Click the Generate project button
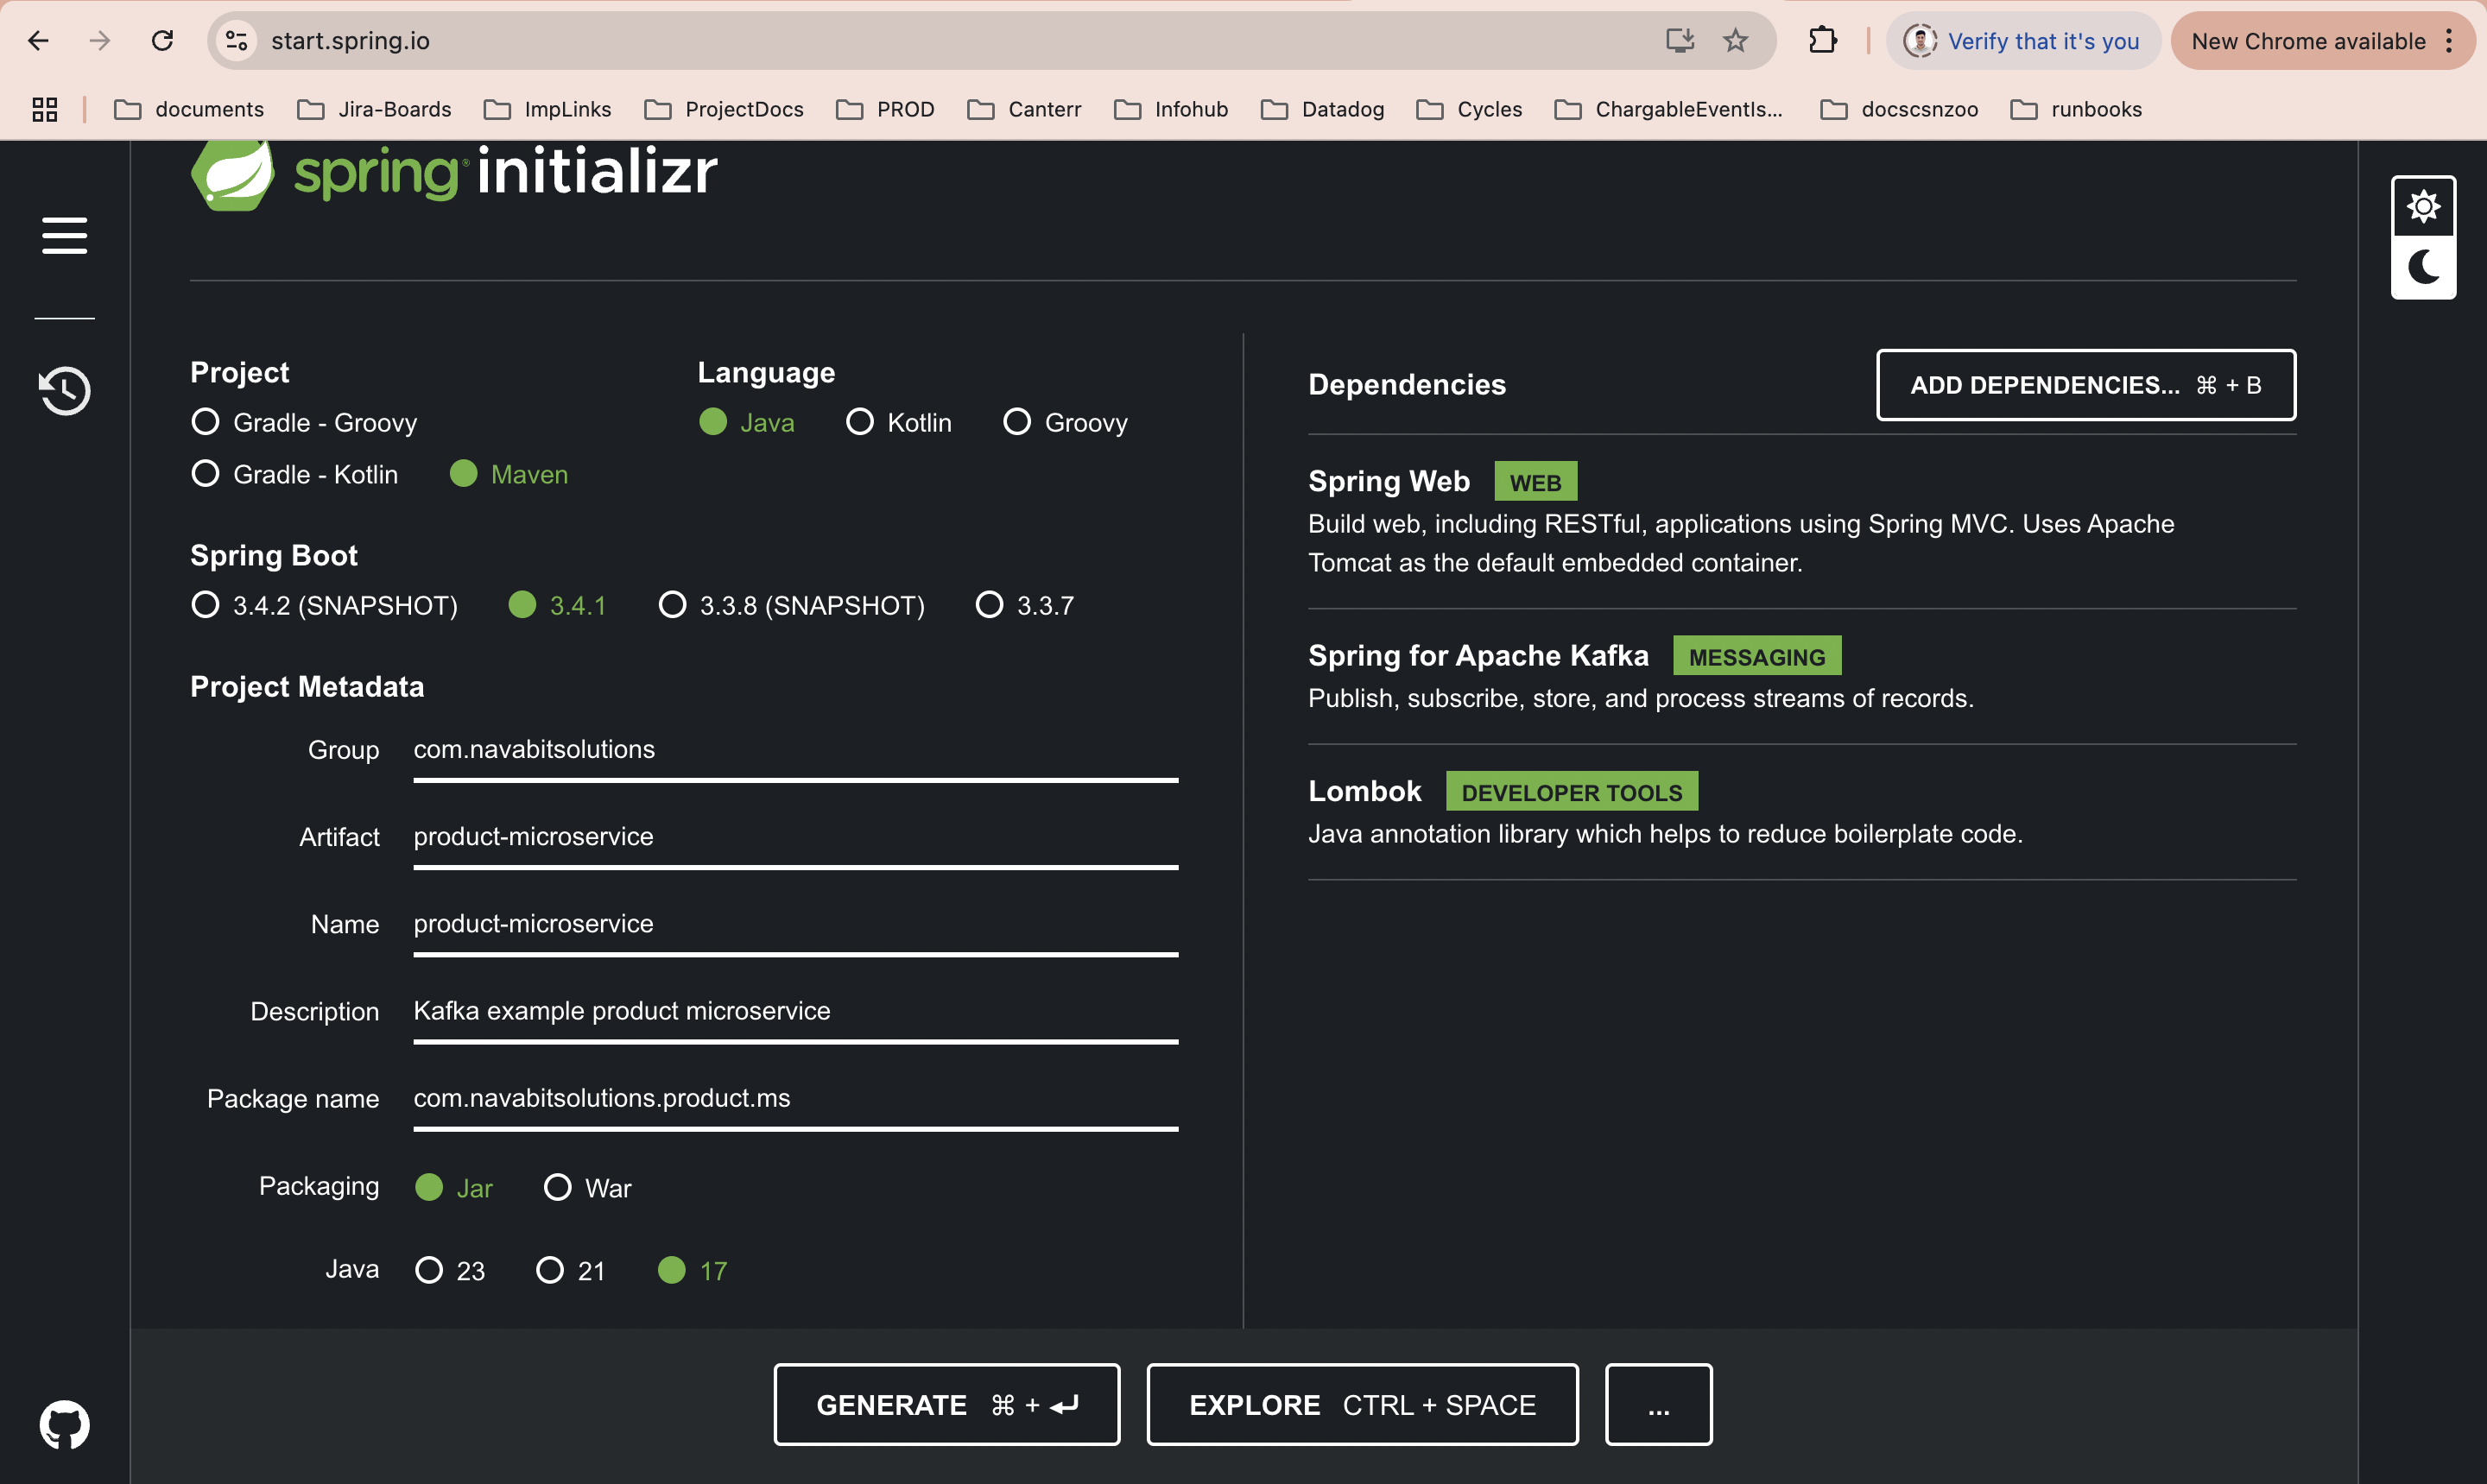The height and width of the screenshot is (1484, 2487). coord(946,1405)
